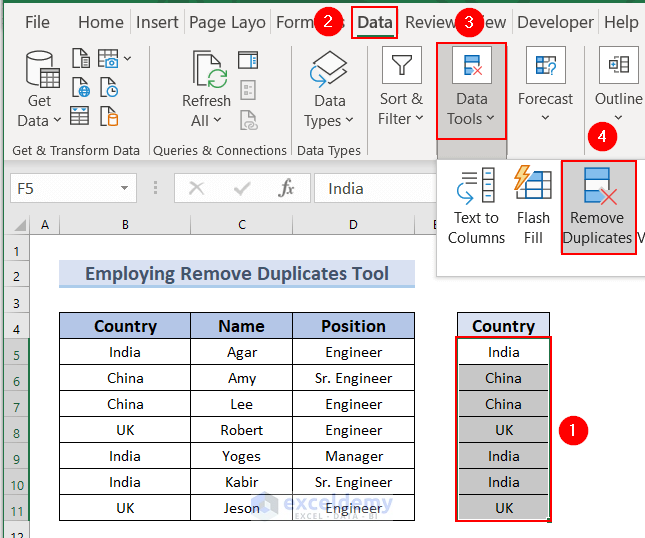Click Flash Fill
The height and width of the screenshot is (538, 645).
pos(533,206)
